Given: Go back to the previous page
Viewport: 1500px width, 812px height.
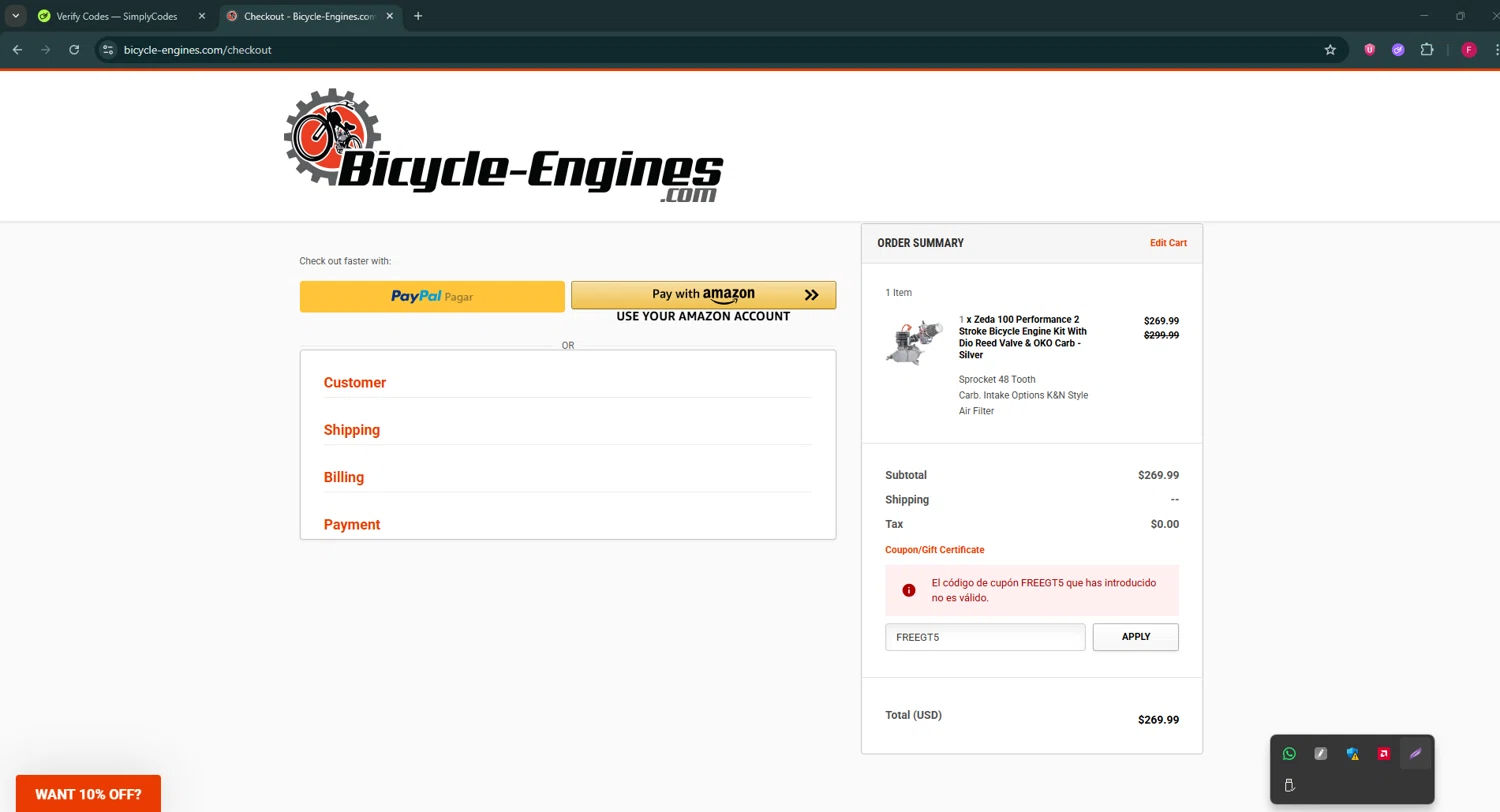Looking at the screenshot, I should pos(17,49).
